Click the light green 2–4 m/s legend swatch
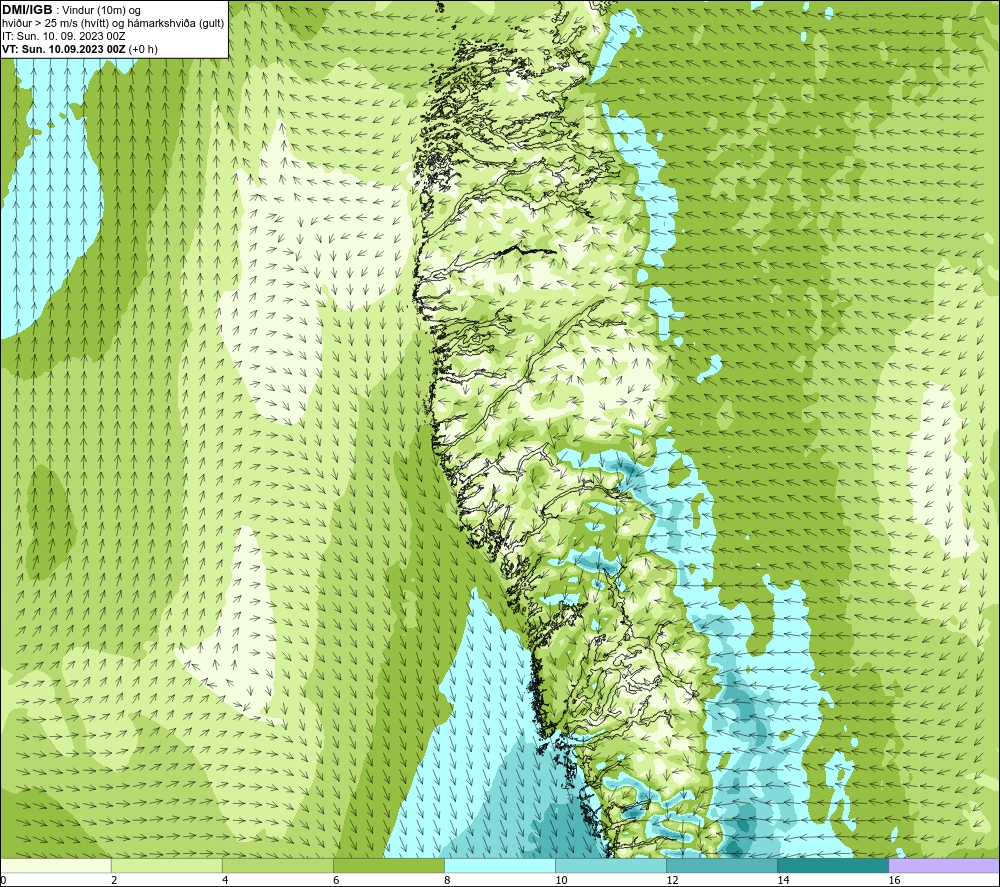 pyautogui.click(x=167, y=865)
